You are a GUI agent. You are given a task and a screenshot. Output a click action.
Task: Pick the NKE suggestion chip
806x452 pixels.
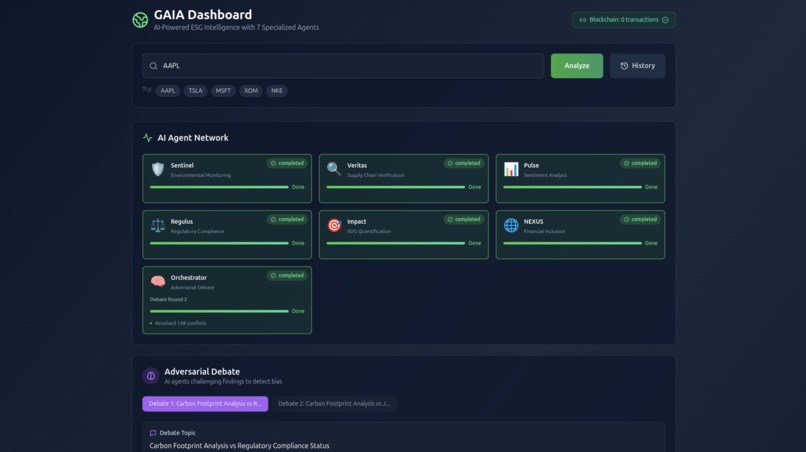click(277, 91)
